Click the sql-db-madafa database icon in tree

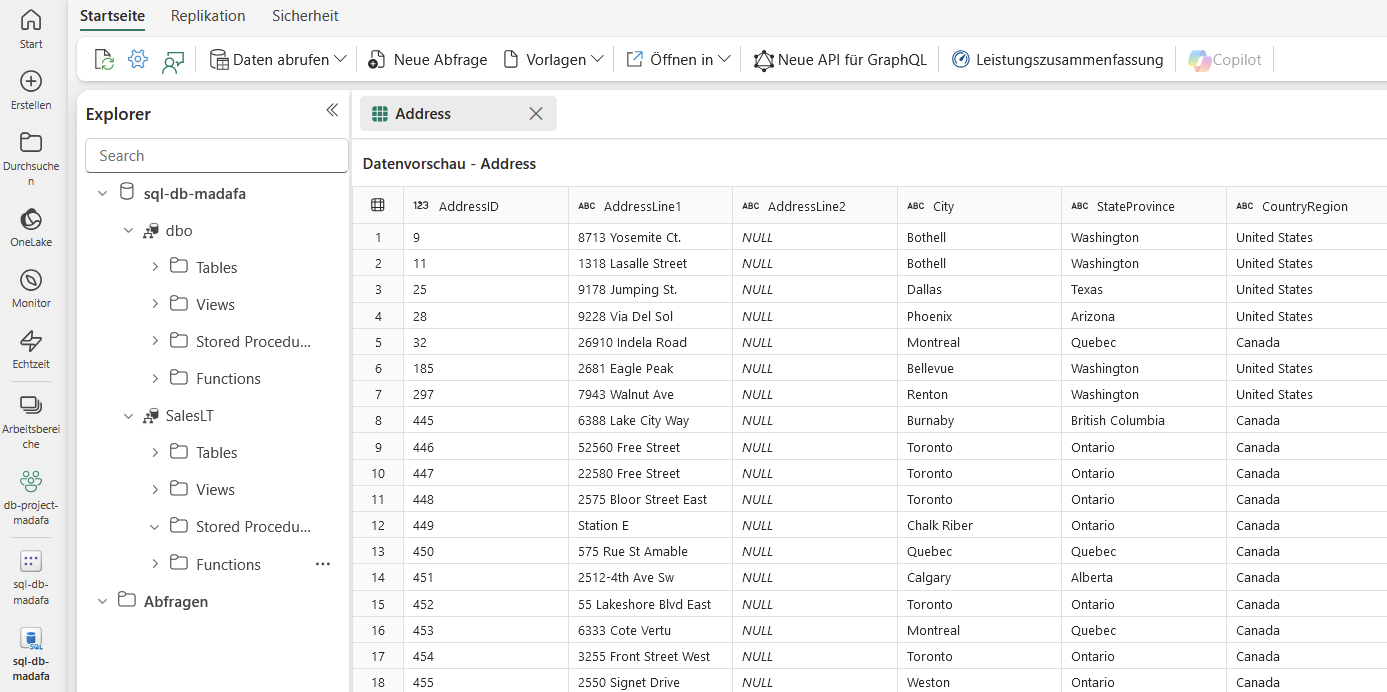(x=127, y=192)
